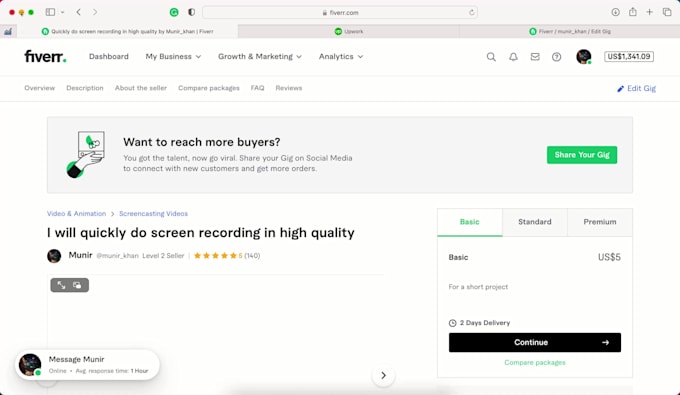Click the @munir_khan username
The width and height of the screenshot is (680, 395).
coord(117,256)
